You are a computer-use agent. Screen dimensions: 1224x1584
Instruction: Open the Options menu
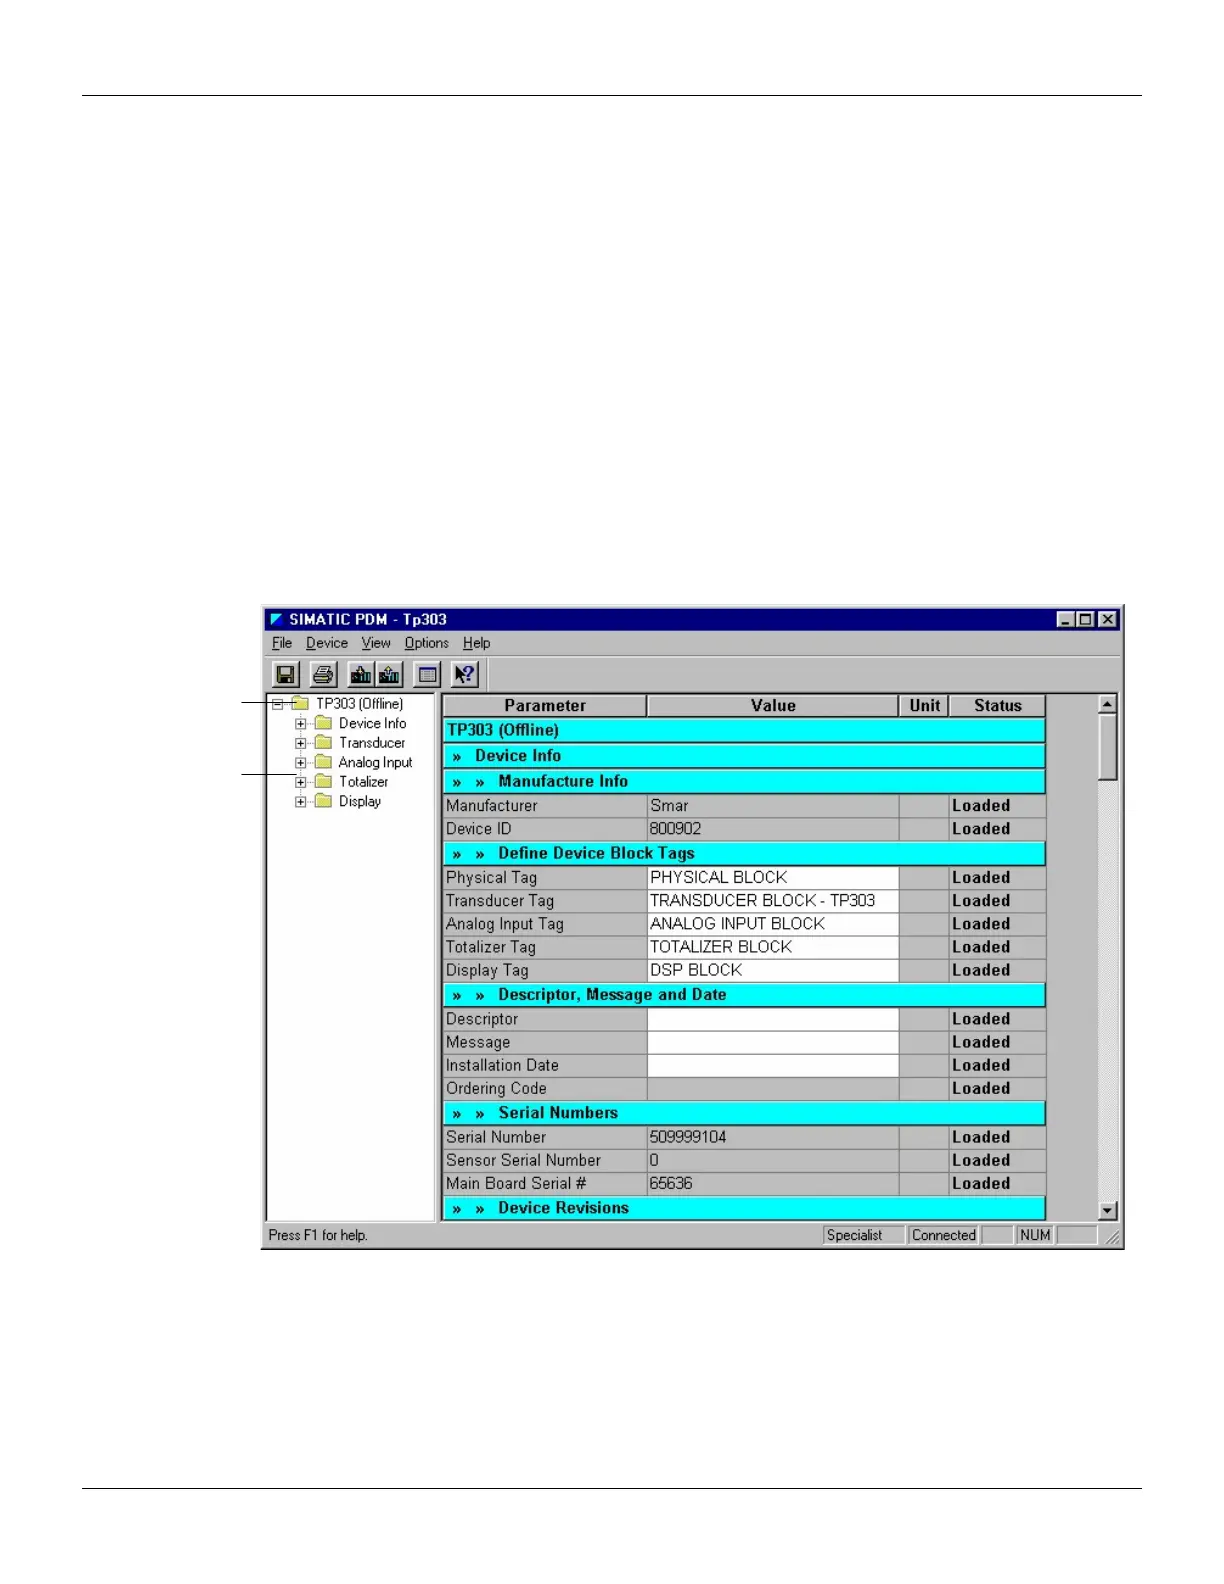coord(426,643)
